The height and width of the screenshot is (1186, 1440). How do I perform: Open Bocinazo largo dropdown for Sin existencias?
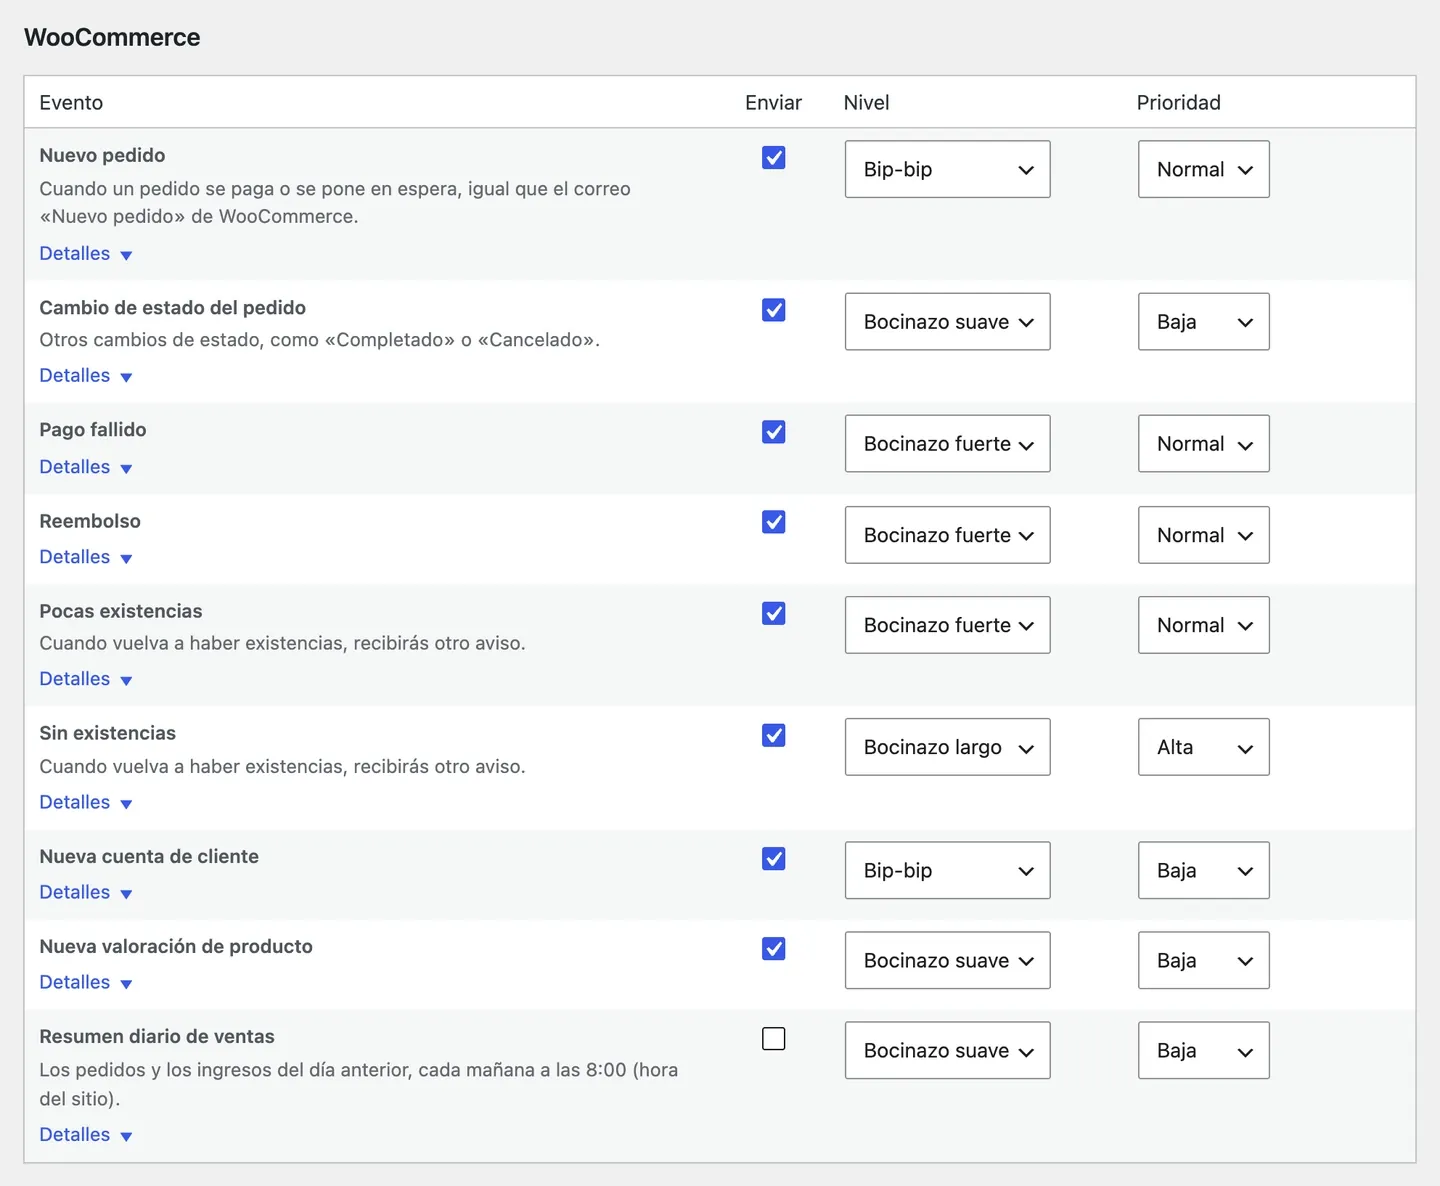(947, 747)
